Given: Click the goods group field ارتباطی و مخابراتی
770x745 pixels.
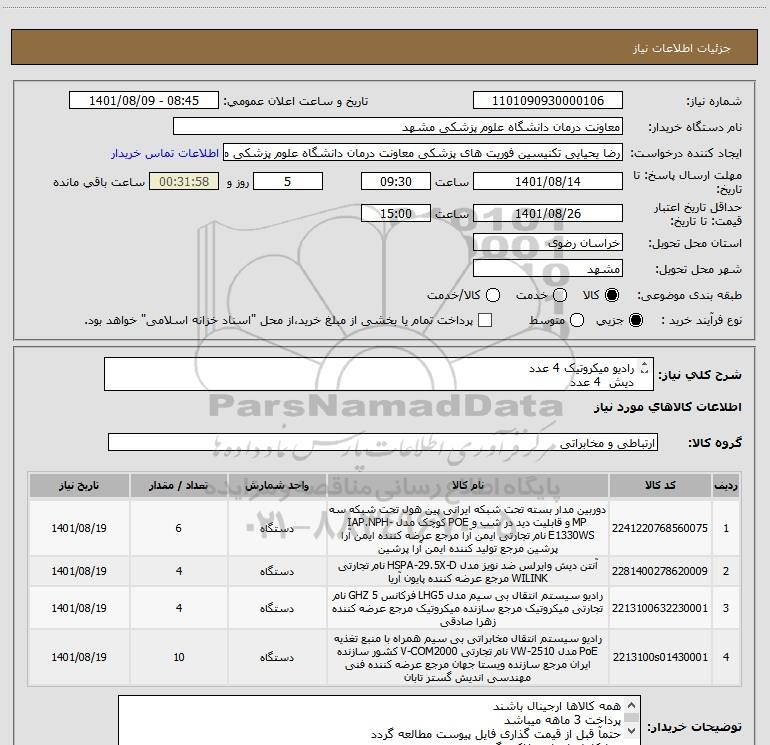Looking at the screenshot, I should coord(383,442).
